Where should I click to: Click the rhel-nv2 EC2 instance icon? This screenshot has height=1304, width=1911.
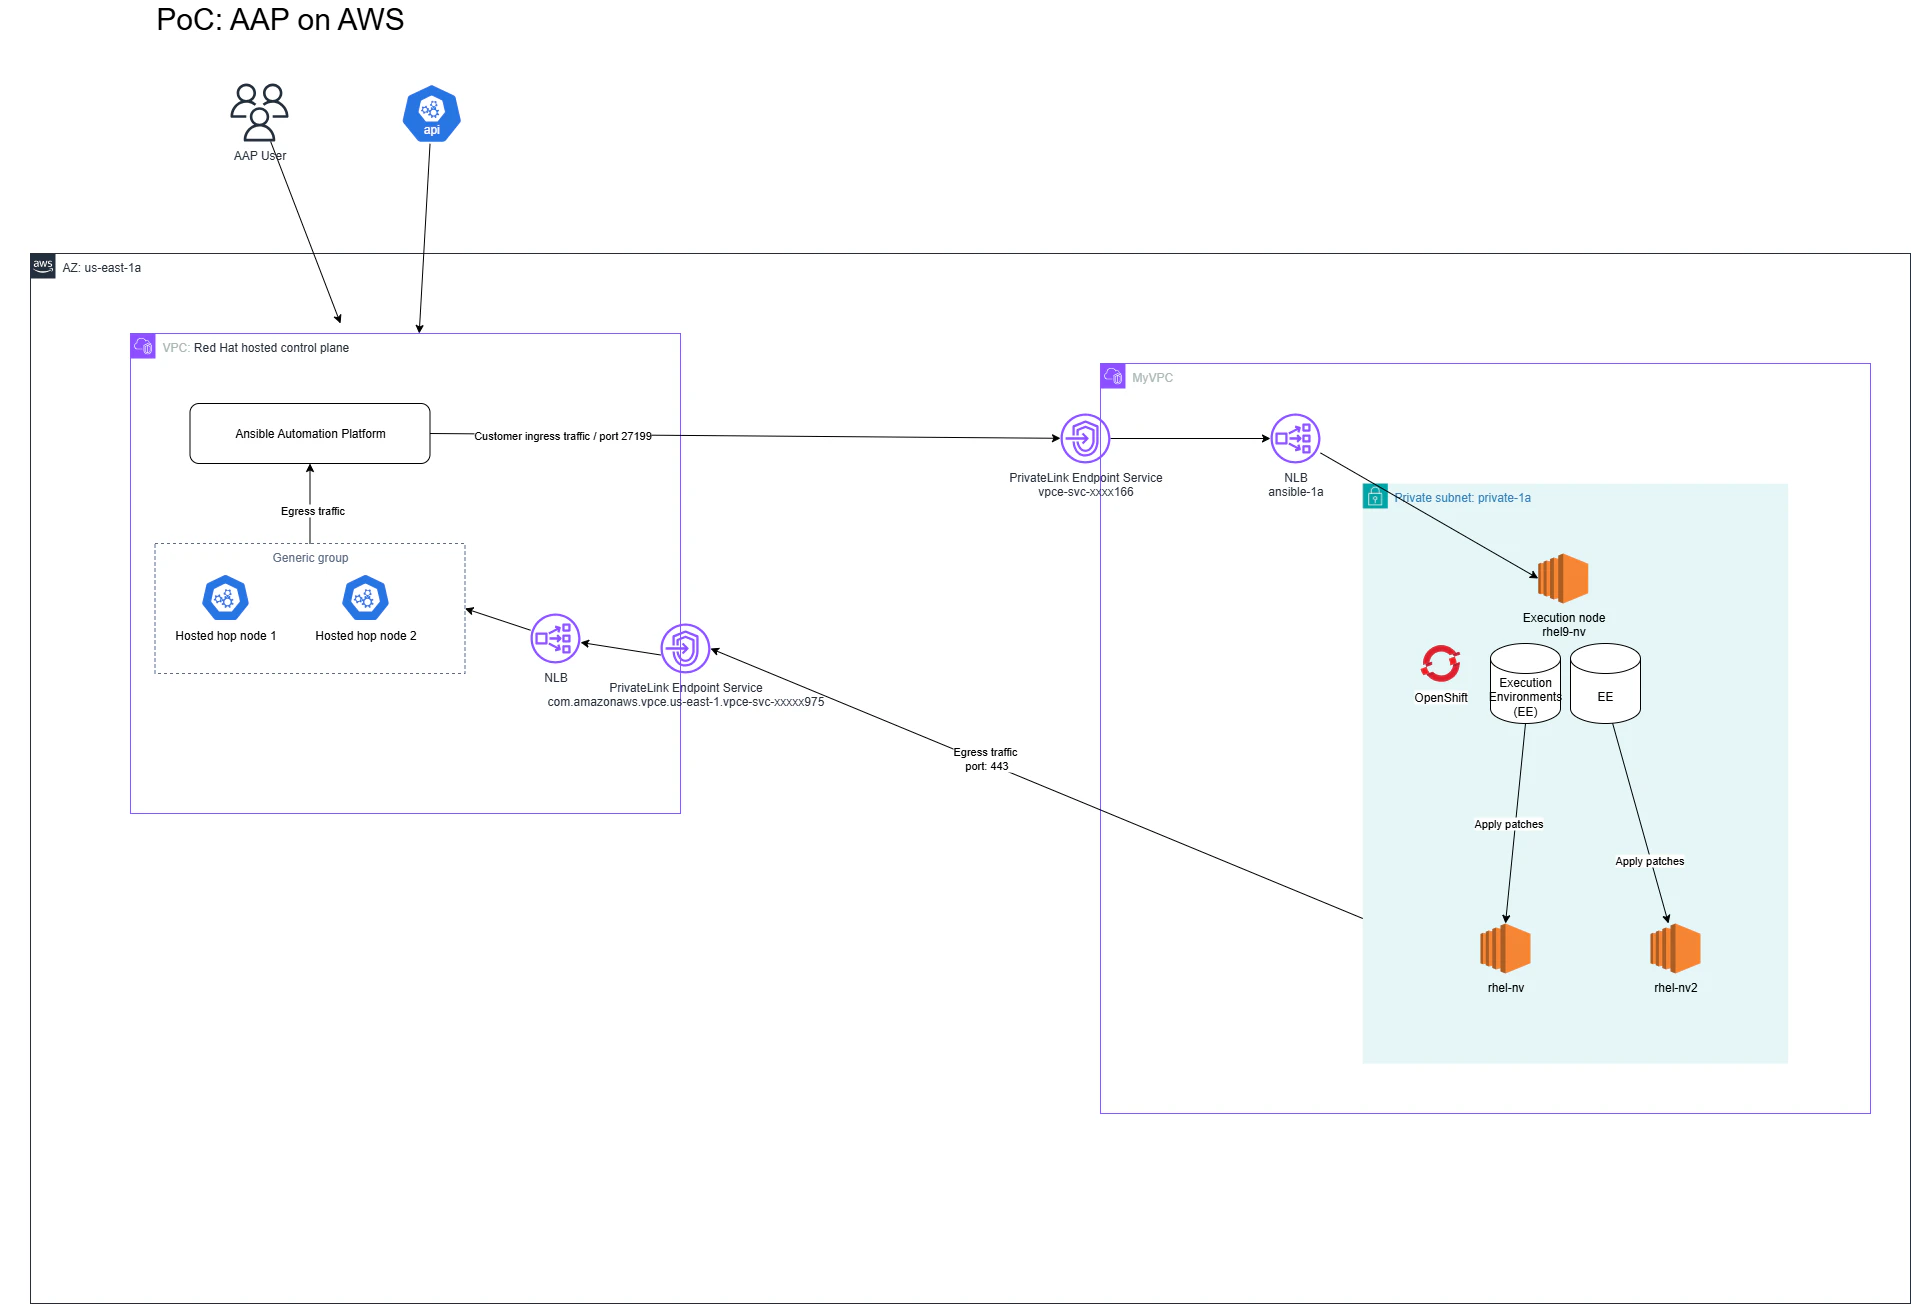[x=1675, y=948]
